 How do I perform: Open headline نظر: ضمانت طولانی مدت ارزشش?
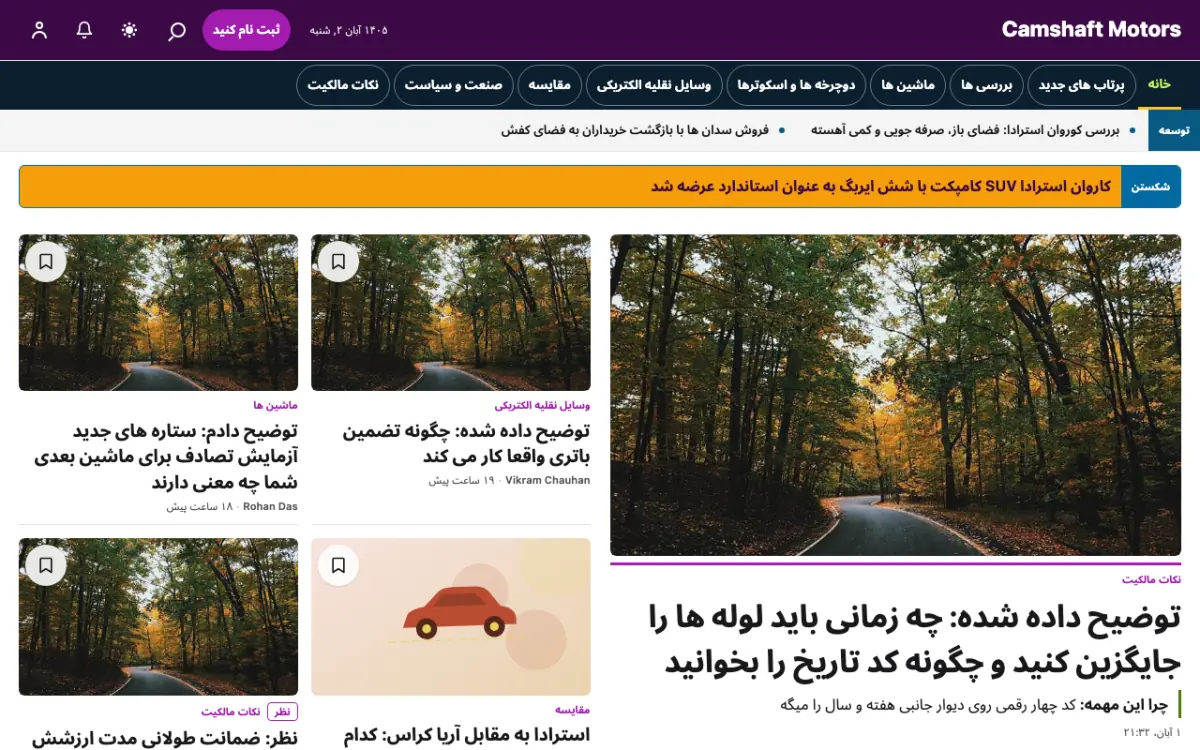165,739
